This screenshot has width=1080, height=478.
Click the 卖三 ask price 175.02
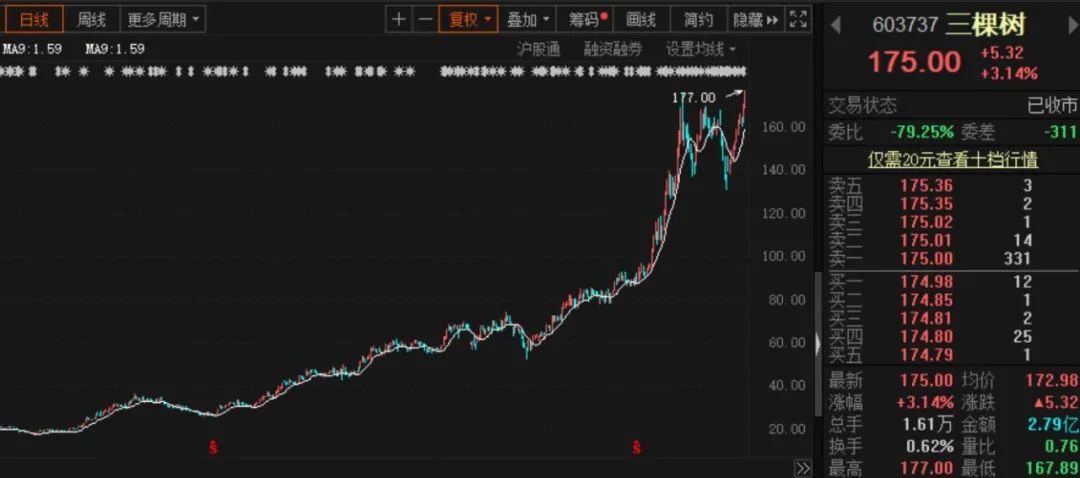pos(926,222)
